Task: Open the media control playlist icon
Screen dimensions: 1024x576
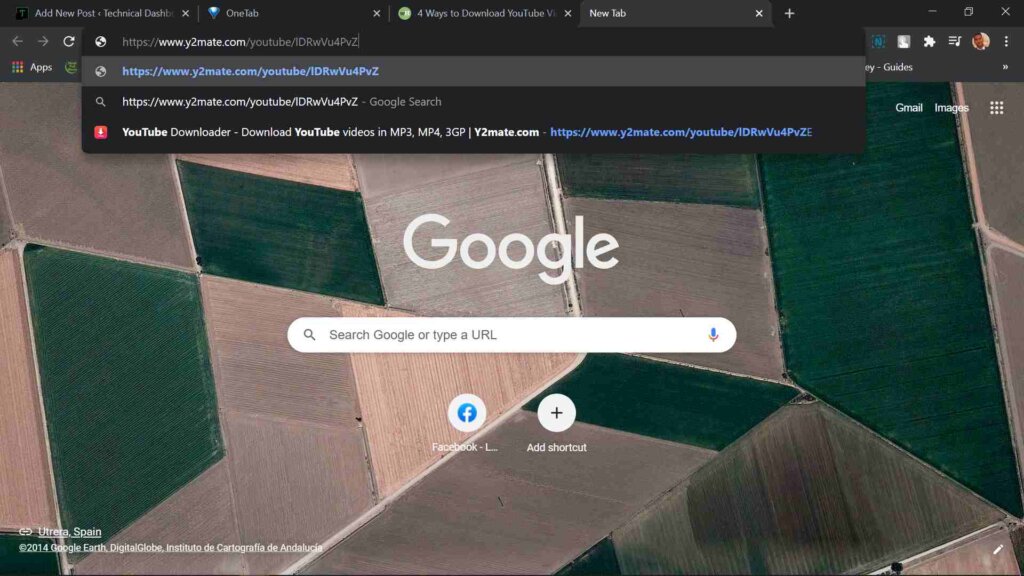Action: pos(955,42)
